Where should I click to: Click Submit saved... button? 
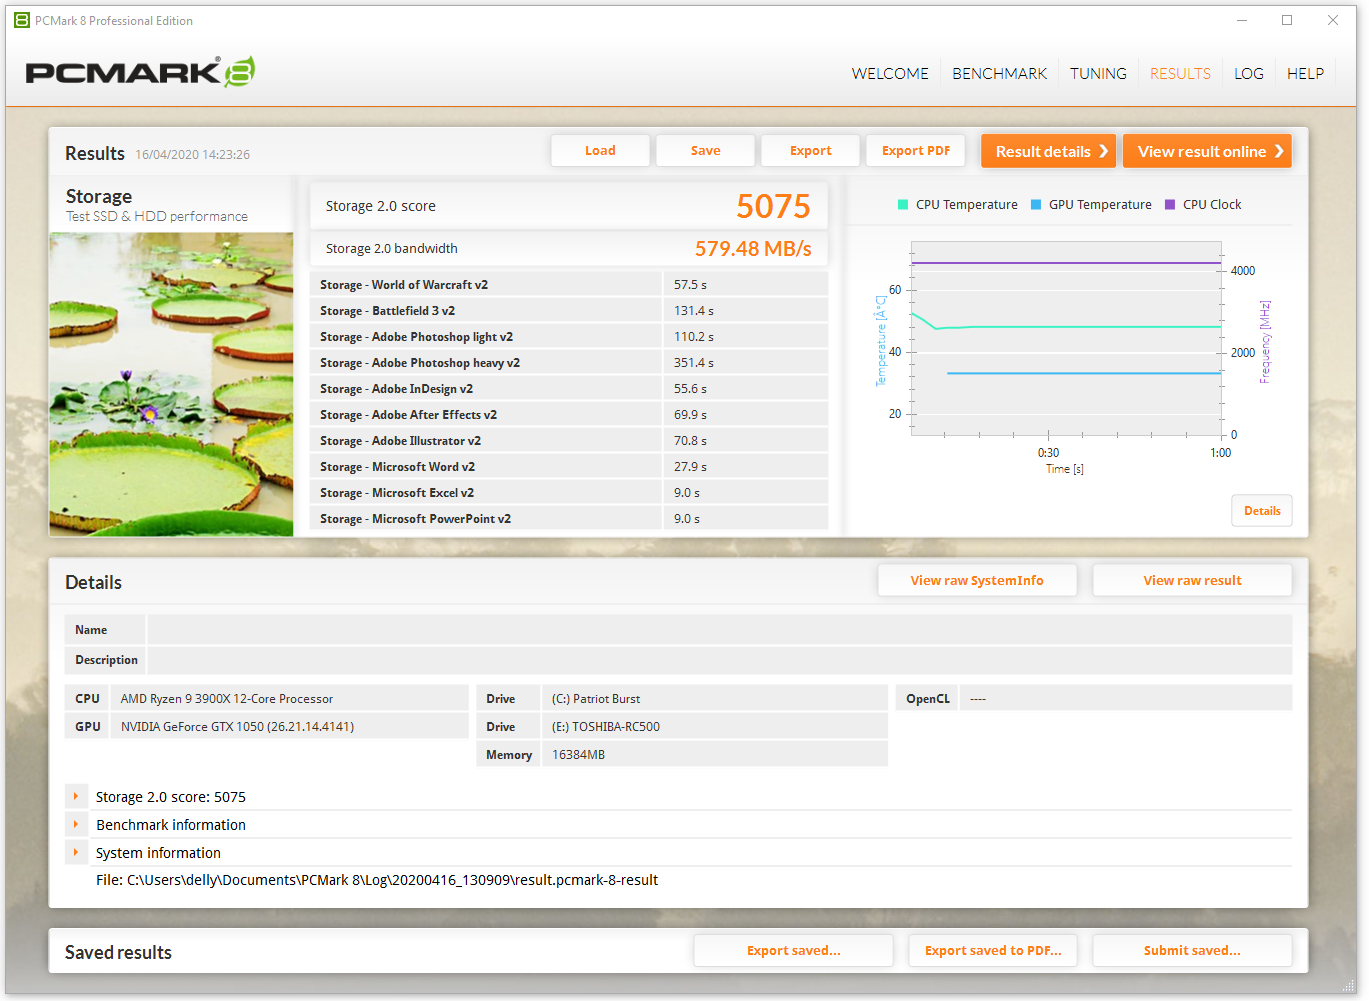point(1192,951)
